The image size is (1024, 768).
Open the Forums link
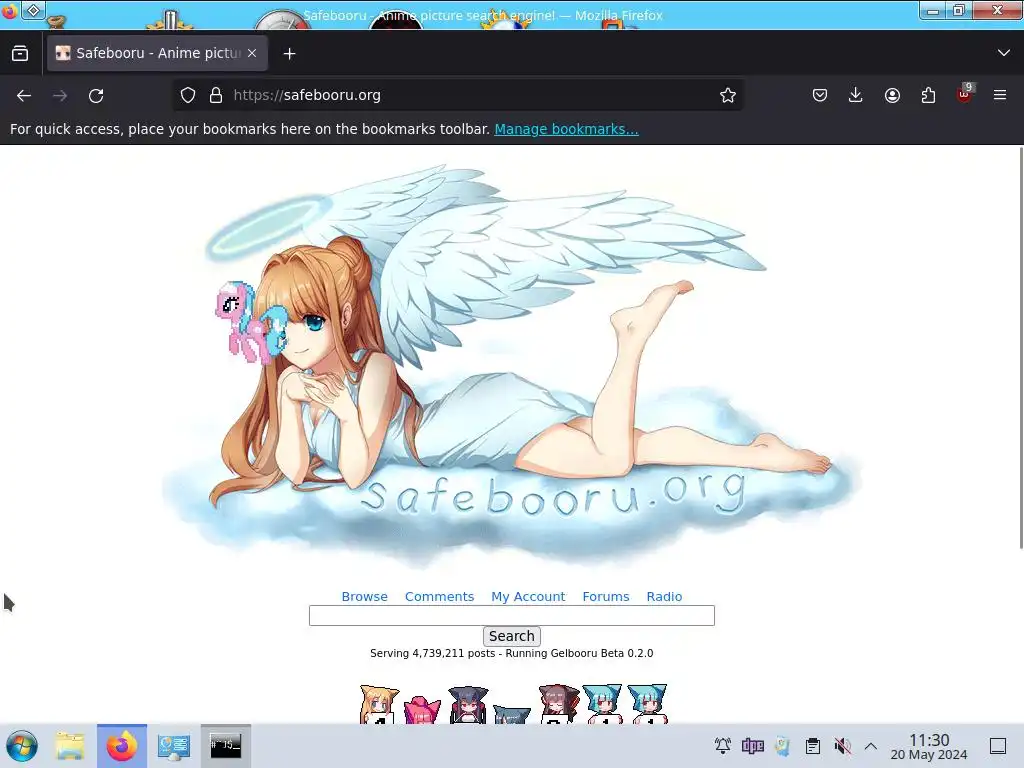pos(606,596)
